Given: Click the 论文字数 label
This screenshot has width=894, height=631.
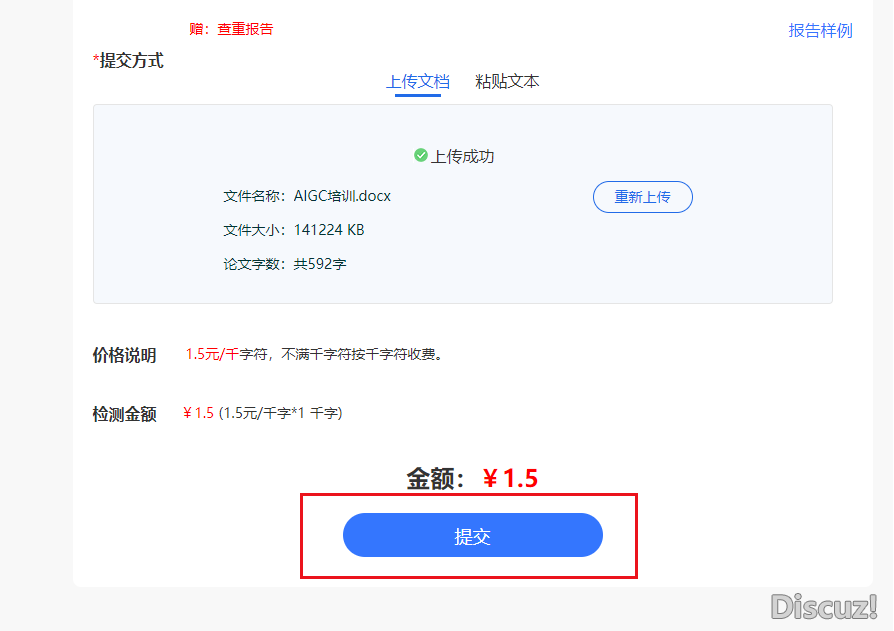Looking at the screenshot, I should (x=254, y=264).
